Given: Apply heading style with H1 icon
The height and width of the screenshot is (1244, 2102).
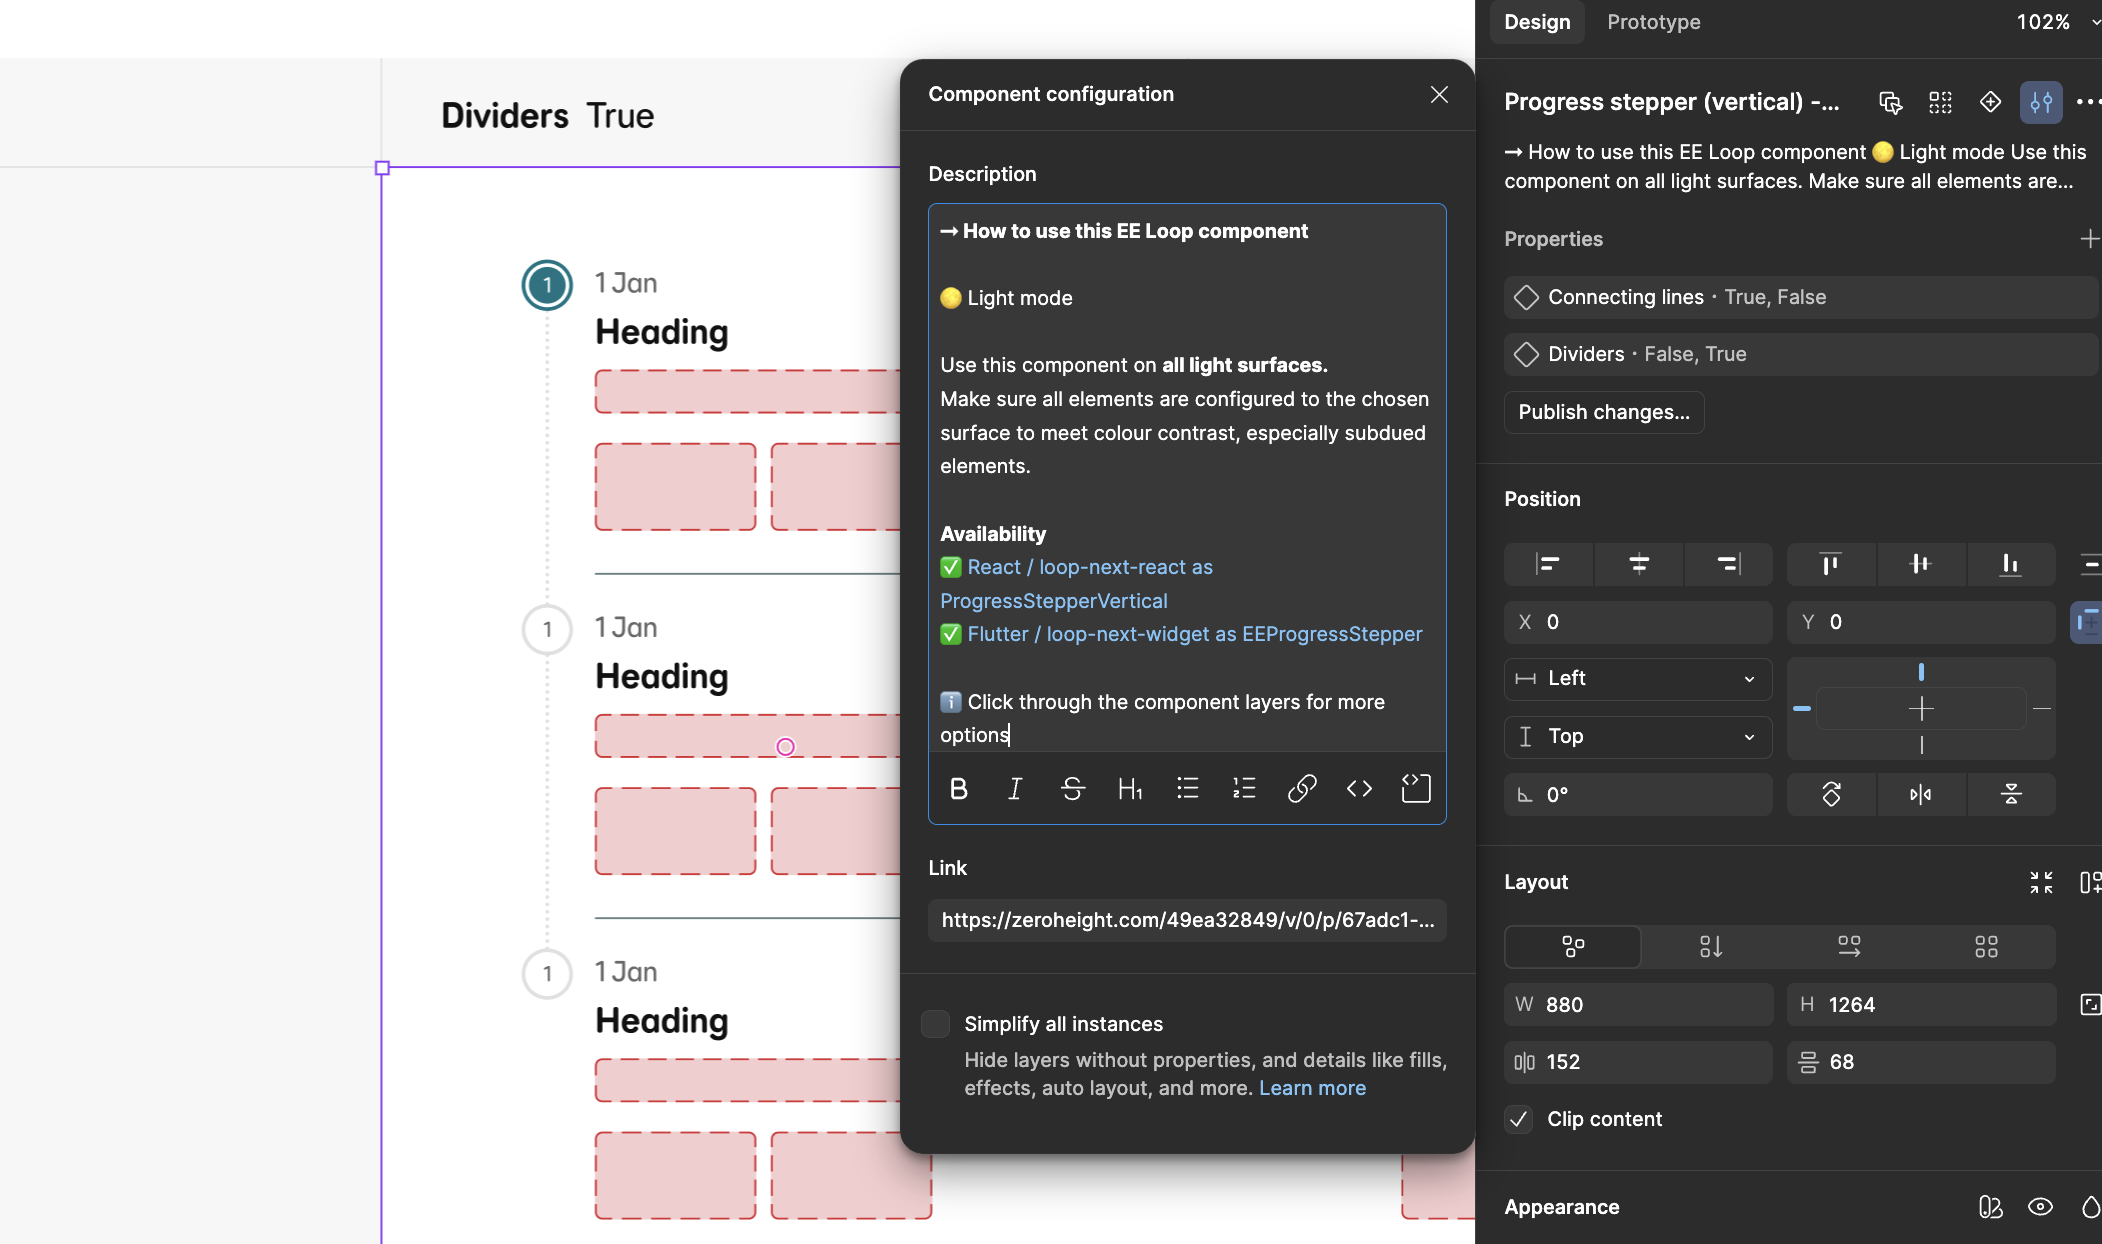Looking at the screenshot, I should pos(1130,789).
